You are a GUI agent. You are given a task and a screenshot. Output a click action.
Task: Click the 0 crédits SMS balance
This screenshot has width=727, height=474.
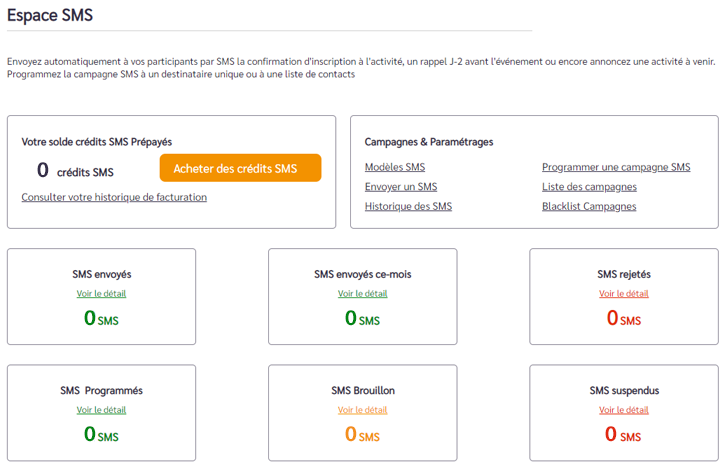click(x=75, y=170)
